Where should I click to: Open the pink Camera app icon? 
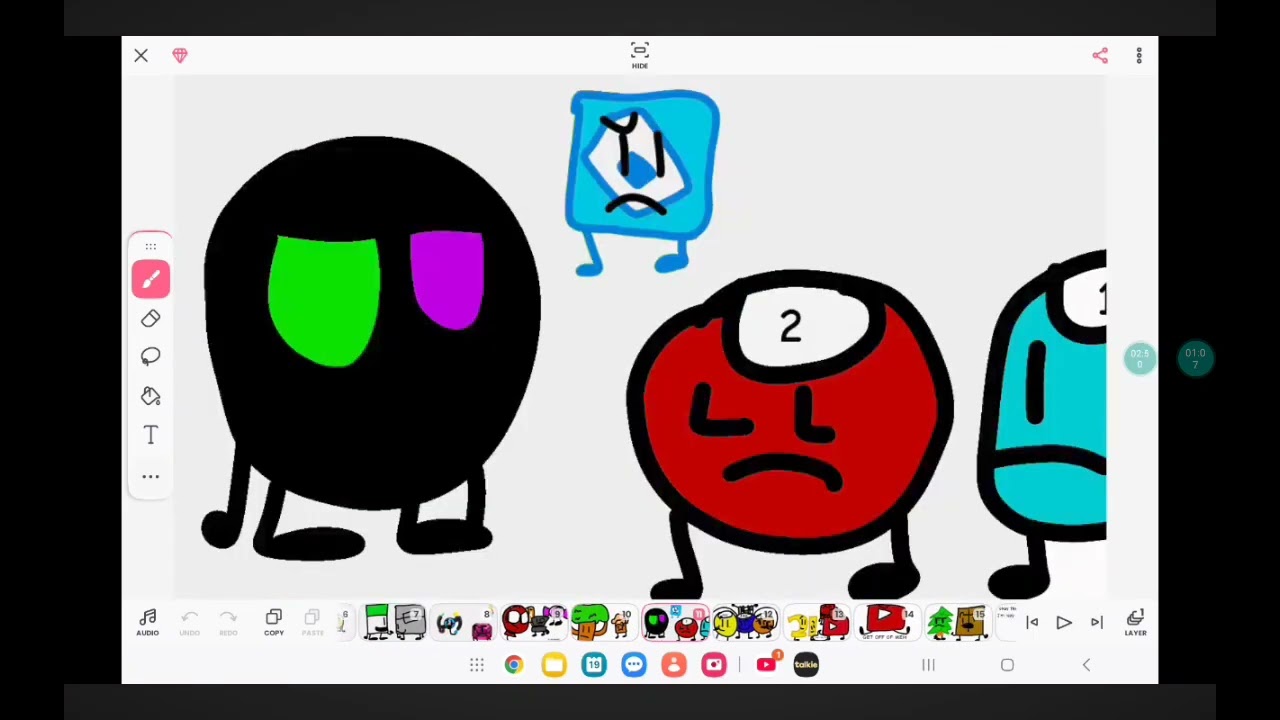pos(713,665)
